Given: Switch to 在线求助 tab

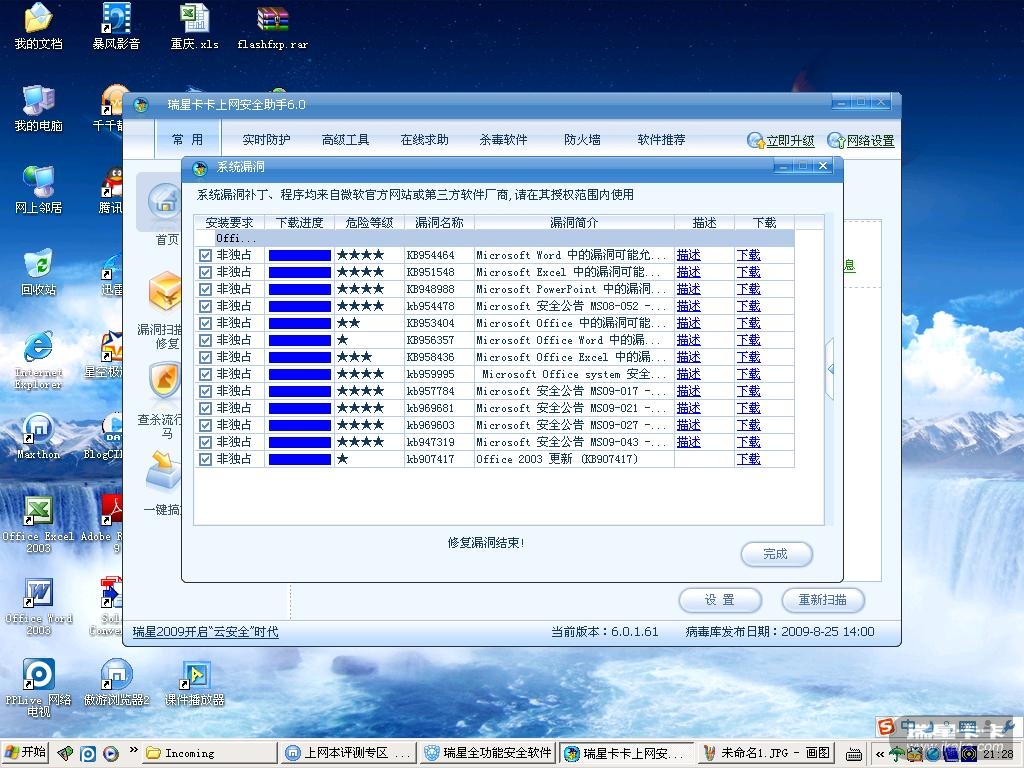Looking at the screenshot, I should coord(424,140).
